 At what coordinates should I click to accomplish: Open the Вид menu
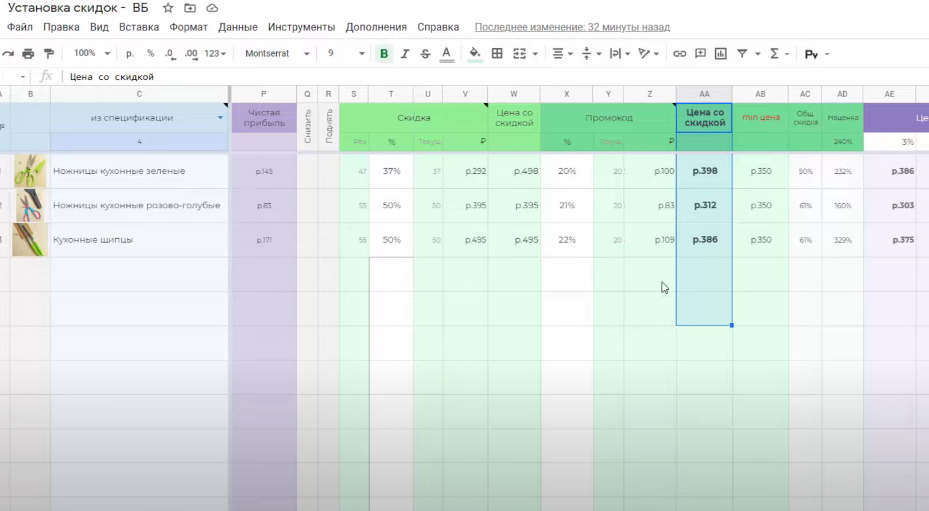[99, 27]
